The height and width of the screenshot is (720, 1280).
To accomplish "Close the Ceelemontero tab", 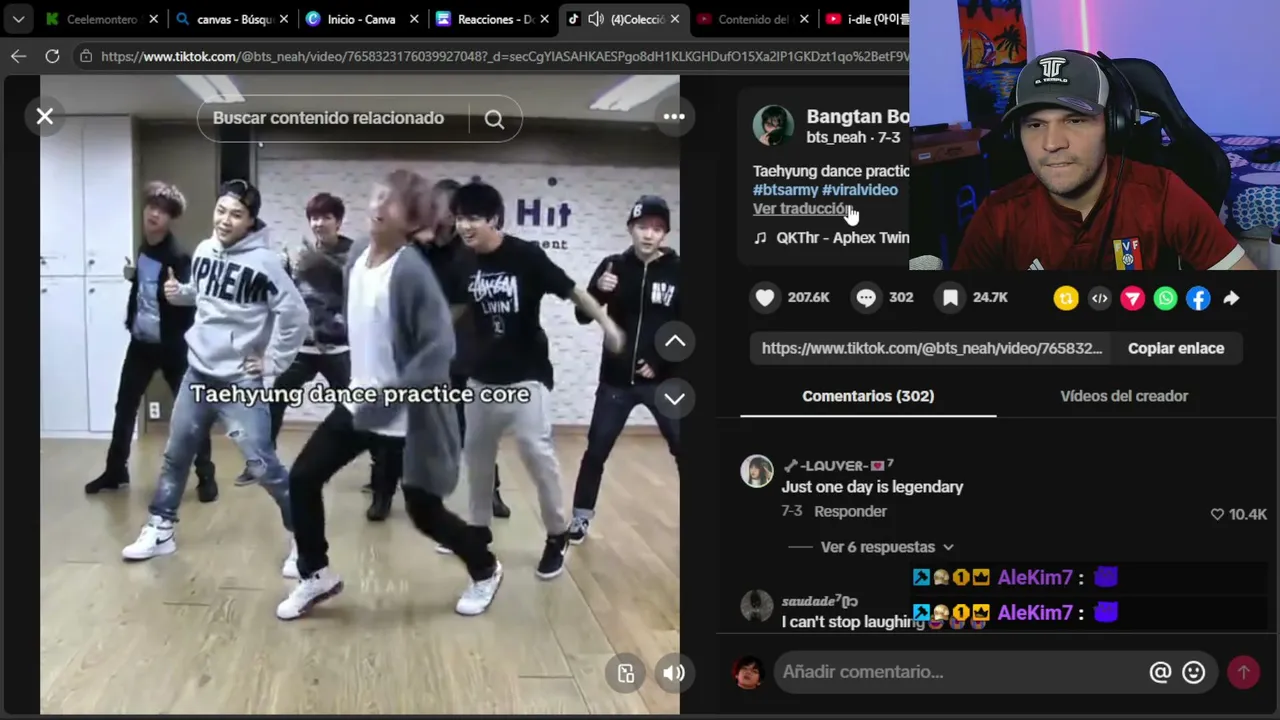I will 153,19.
